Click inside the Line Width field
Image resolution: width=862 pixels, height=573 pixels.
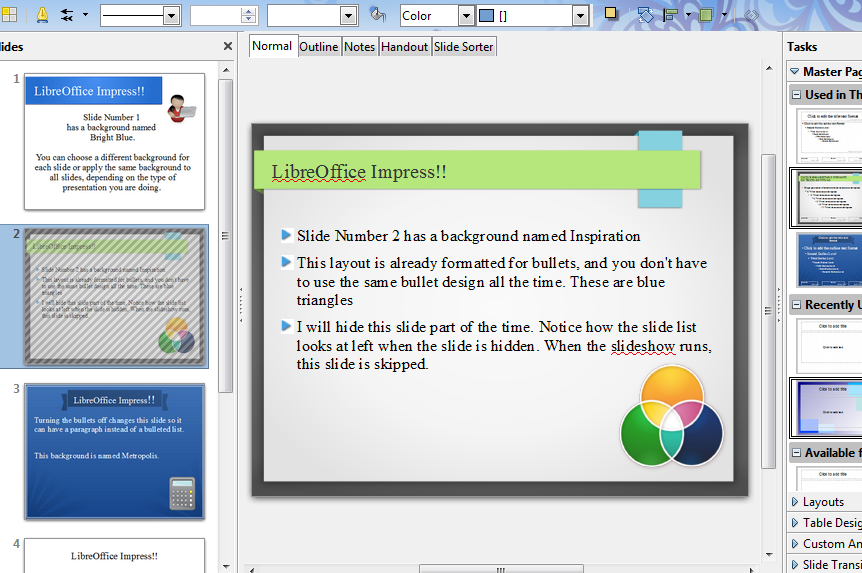(216, 16)
